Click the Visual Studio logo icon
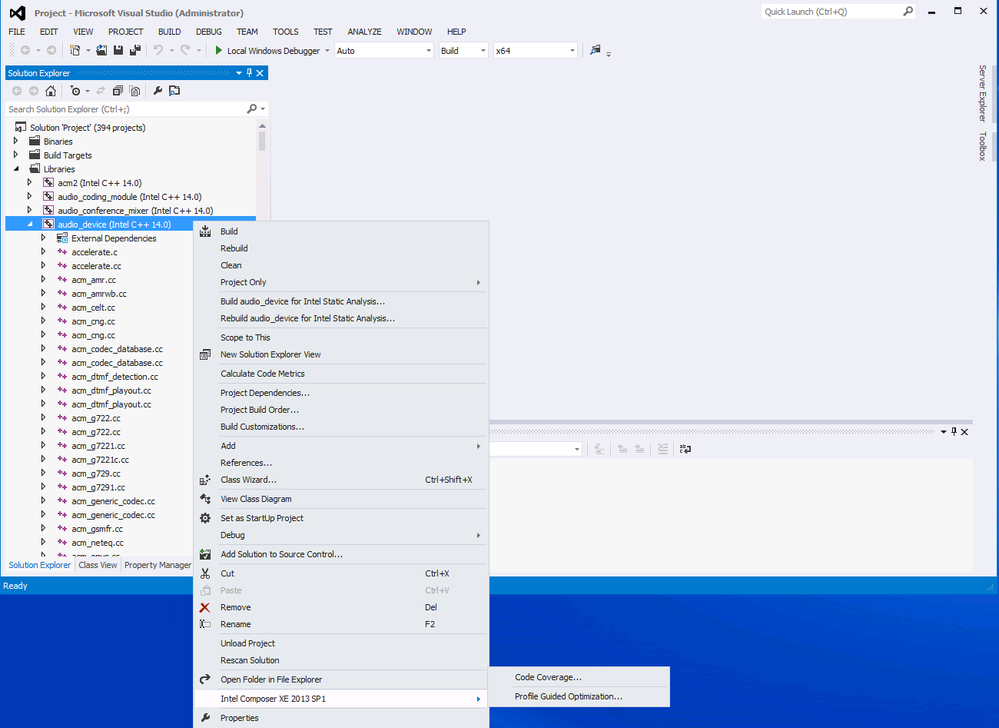This screenshot has width=999, height=728. click(18, 13)
